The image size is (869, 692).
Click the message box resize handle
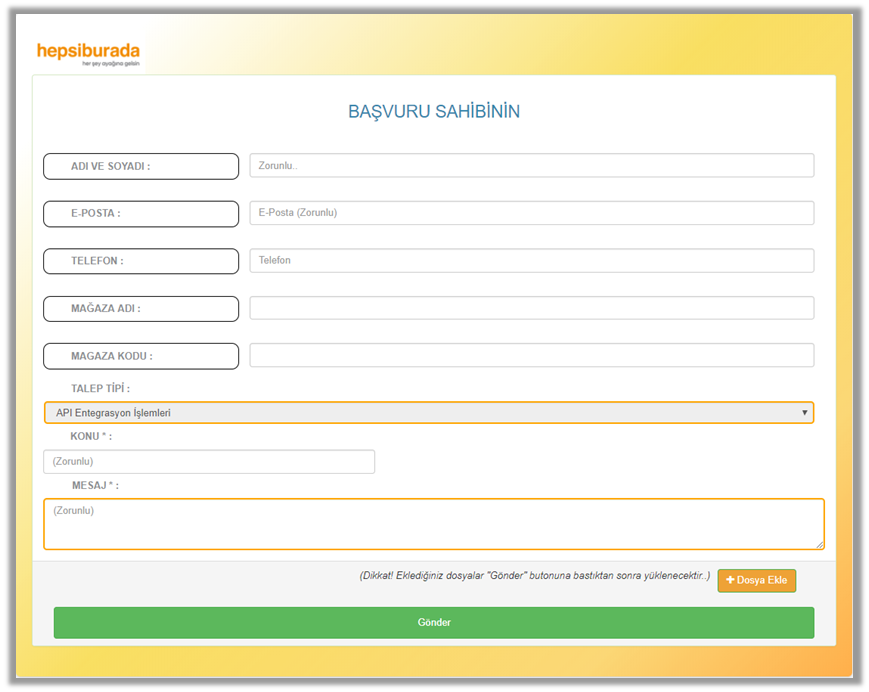pyautogui.click(x=819, y=545)
